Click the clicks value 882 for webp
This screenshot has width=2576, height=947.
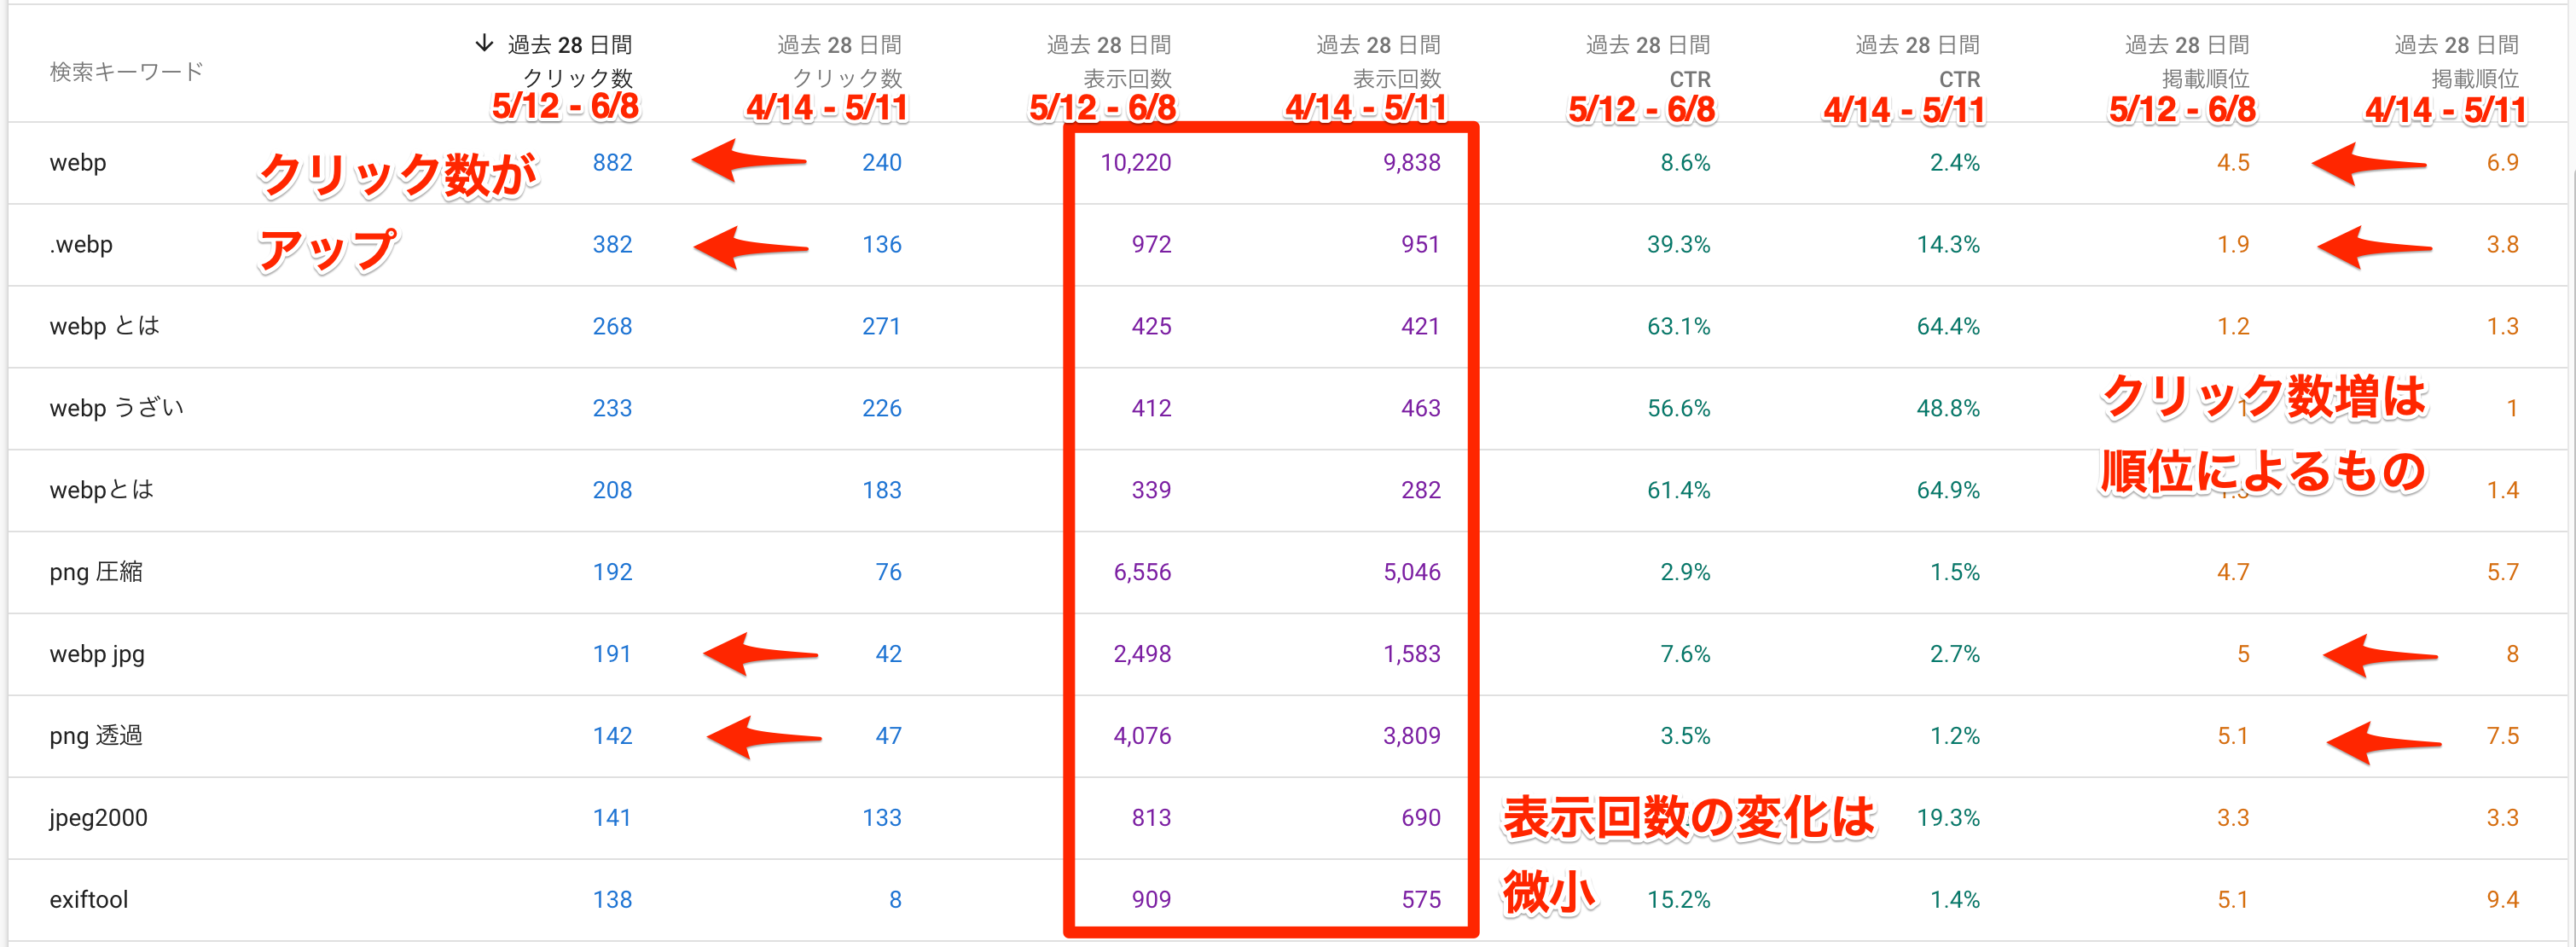612,163
